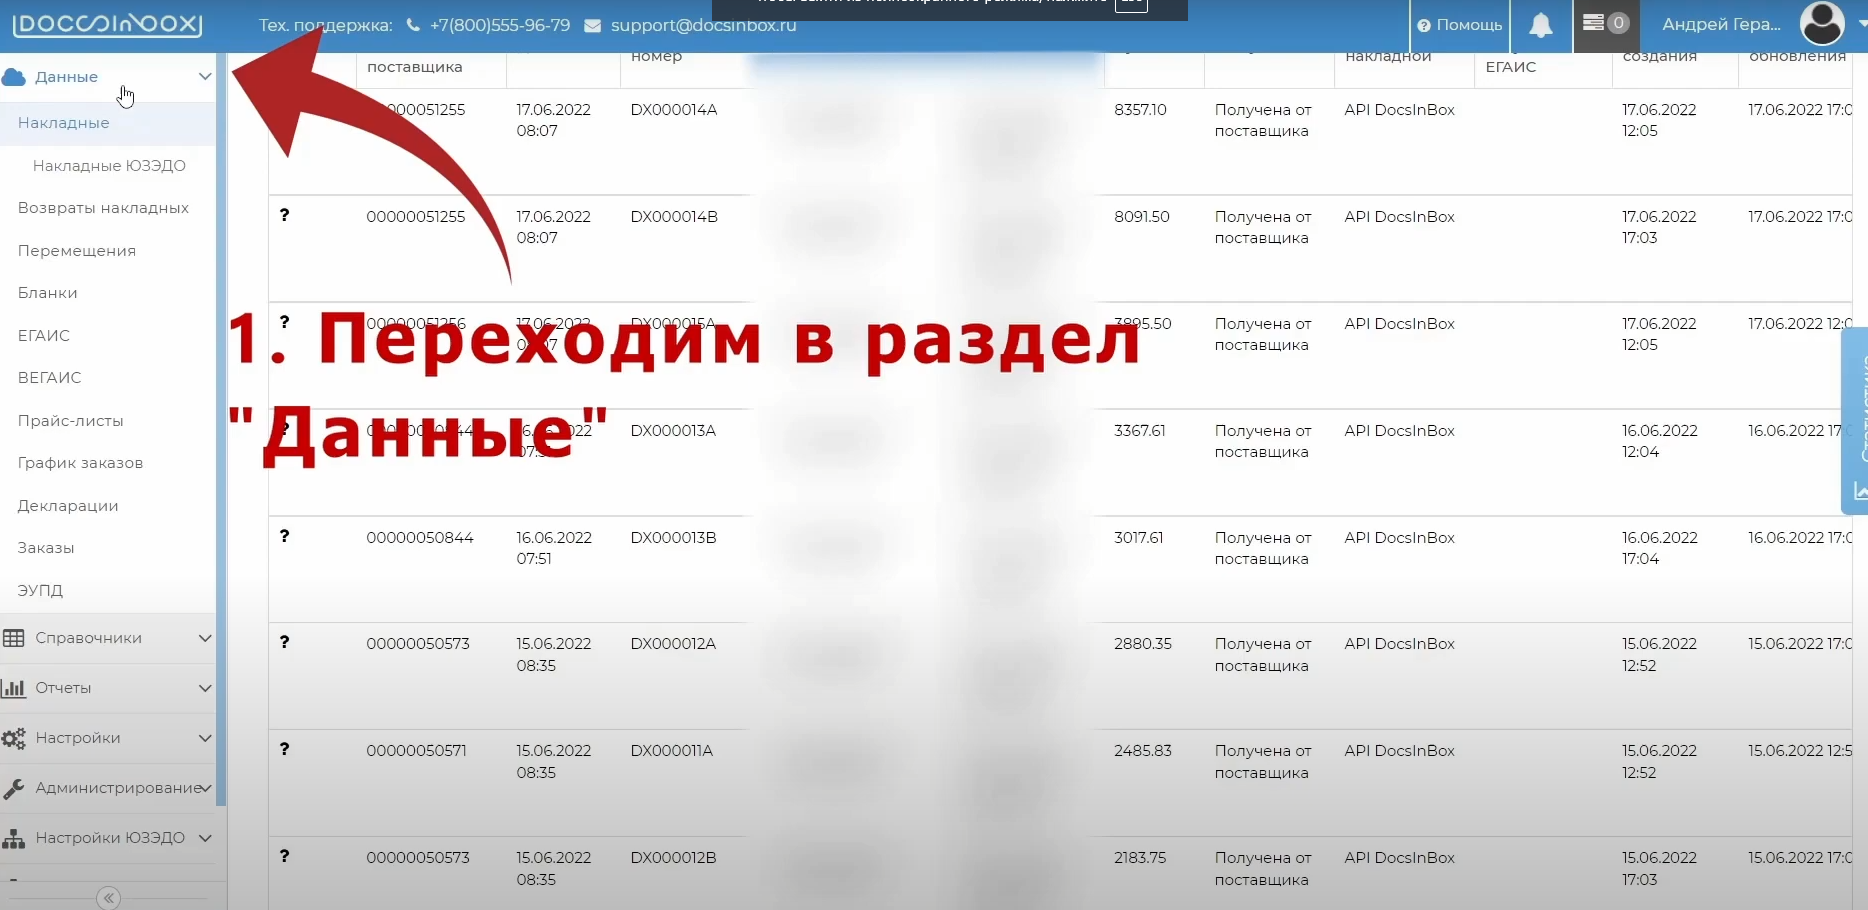This screenshot has width=1868, height=910.
Task: Collapse the Данные section chevron
Action: (204, 77)
